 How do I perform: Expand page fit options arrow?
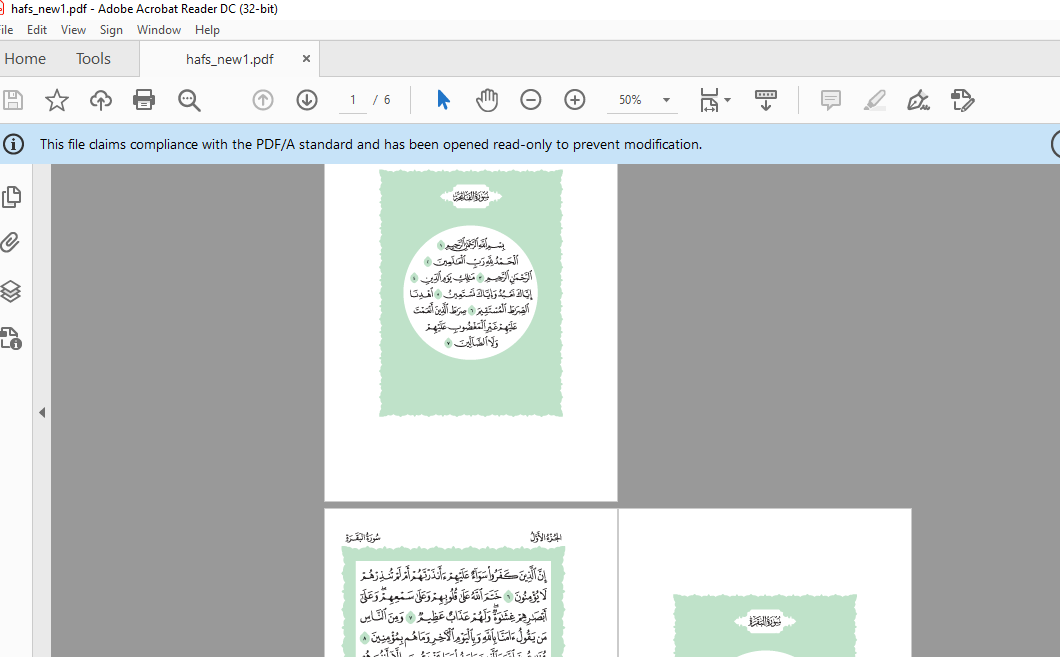point(727,100)
